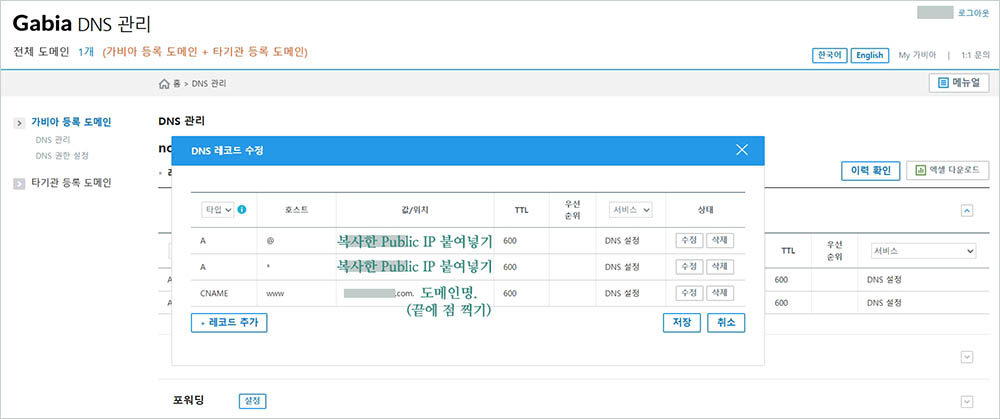This screenshot has width=1000, height=419.
Task: Click the 1개 domain count link
Action: coord(85,52)
